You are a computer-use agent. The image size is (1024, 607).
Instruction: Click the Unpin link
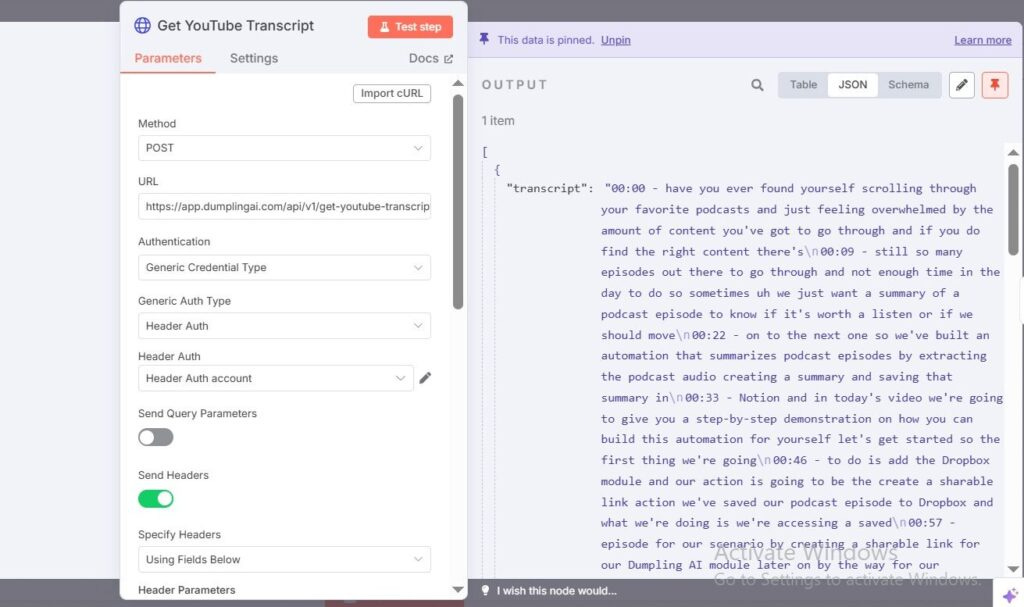click(x=616, y=40)
